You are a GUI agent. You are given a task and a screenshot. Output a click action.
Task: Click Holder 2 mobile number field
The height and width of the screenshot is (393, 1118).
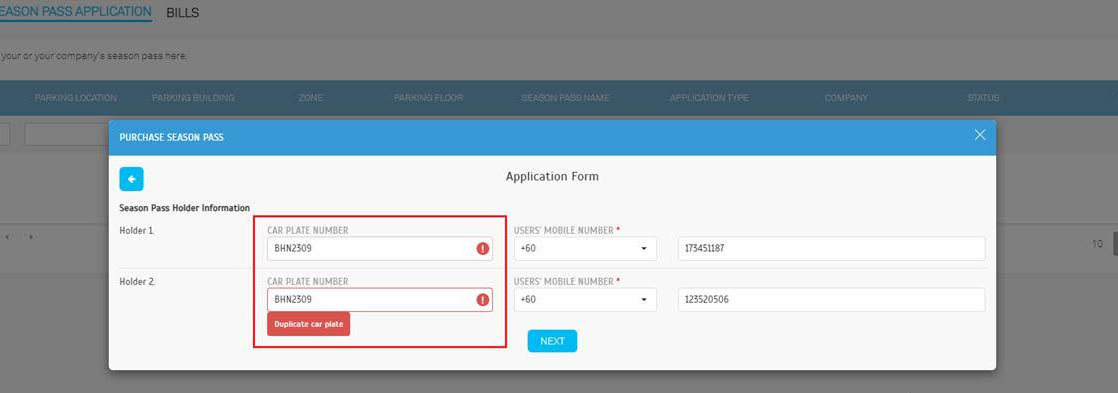click(x=831, y=300)
